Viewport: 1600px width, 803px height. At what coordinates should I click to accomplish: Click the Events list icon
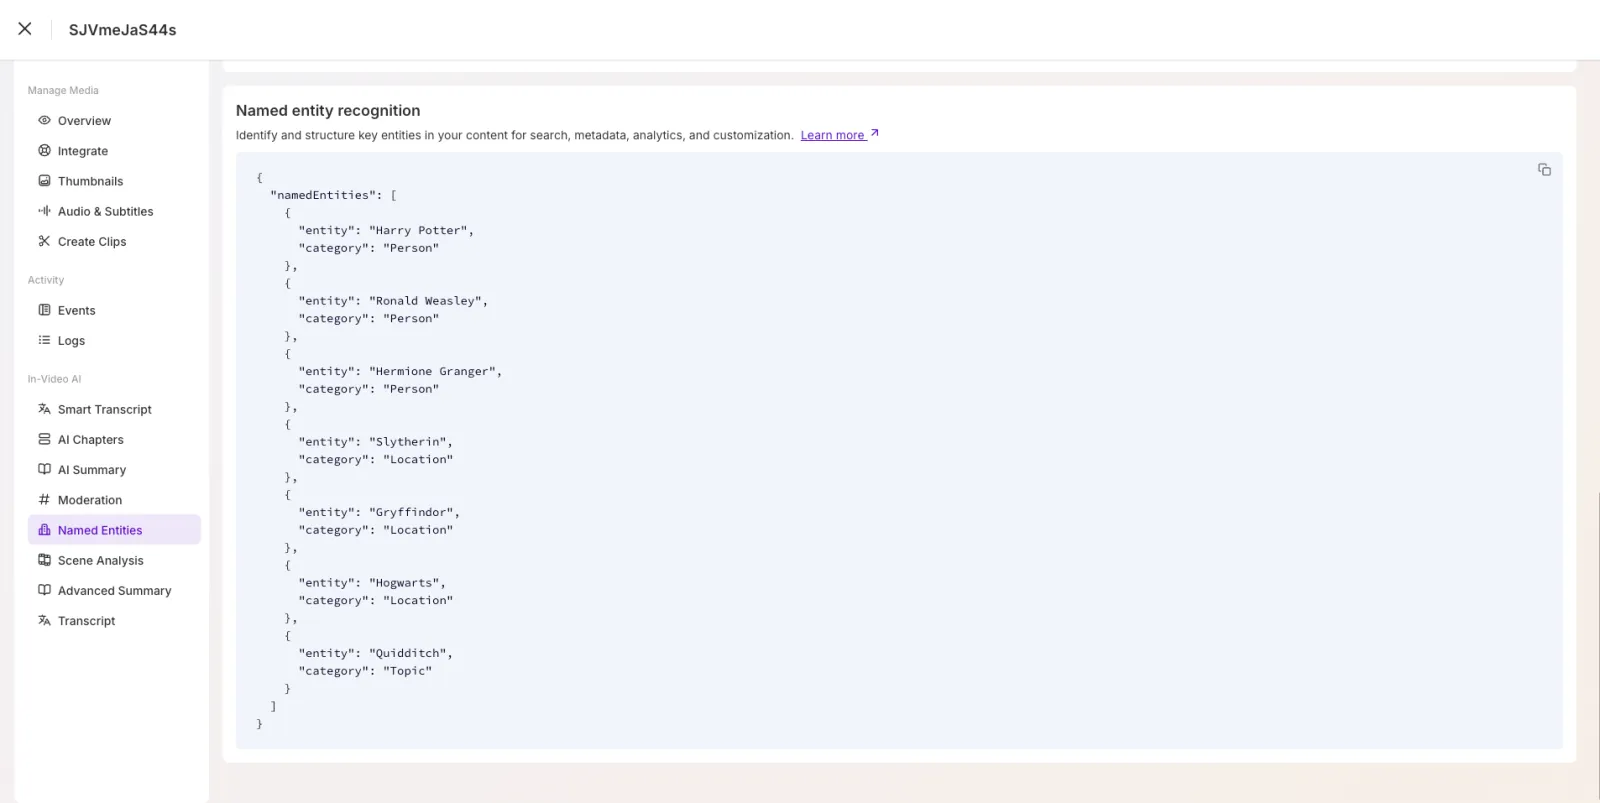click(x=44, y=310)
